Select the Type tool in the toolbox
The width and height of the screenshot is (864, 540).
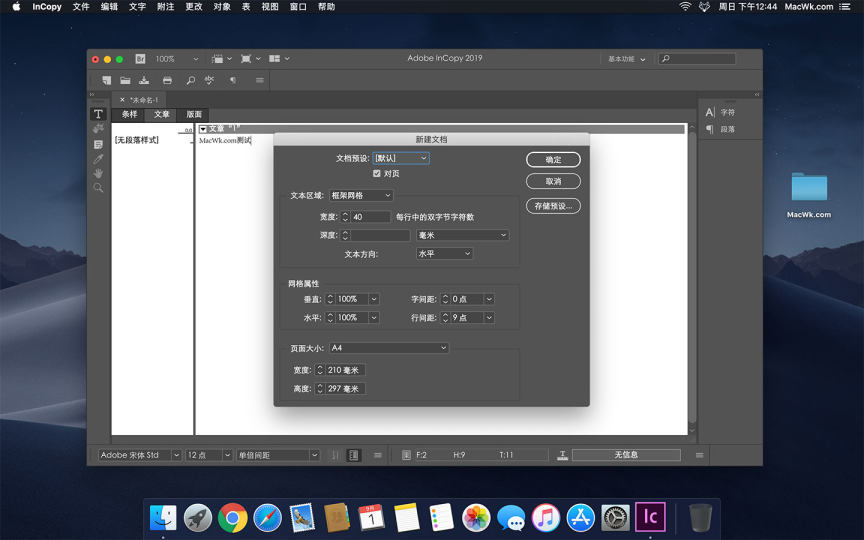tap(98, 114)
